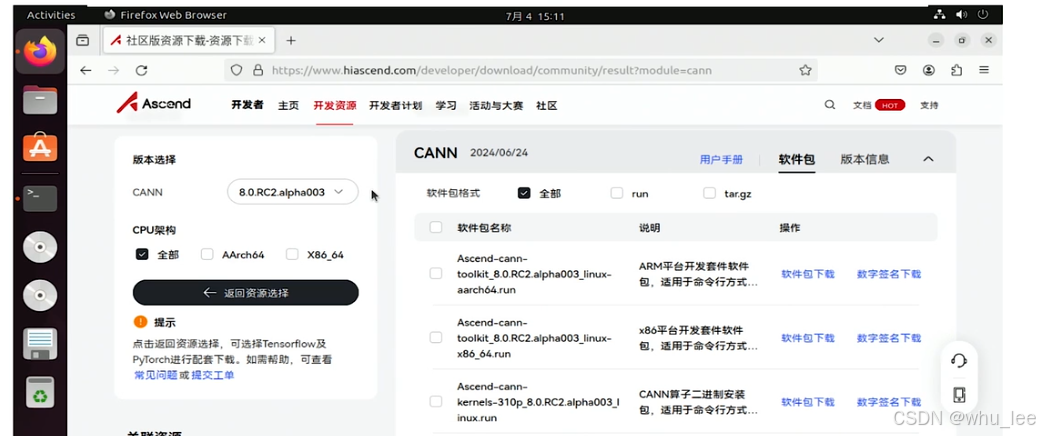Toggle the select-all checkbox beside 软件包名称

click(x=436, y=228)
